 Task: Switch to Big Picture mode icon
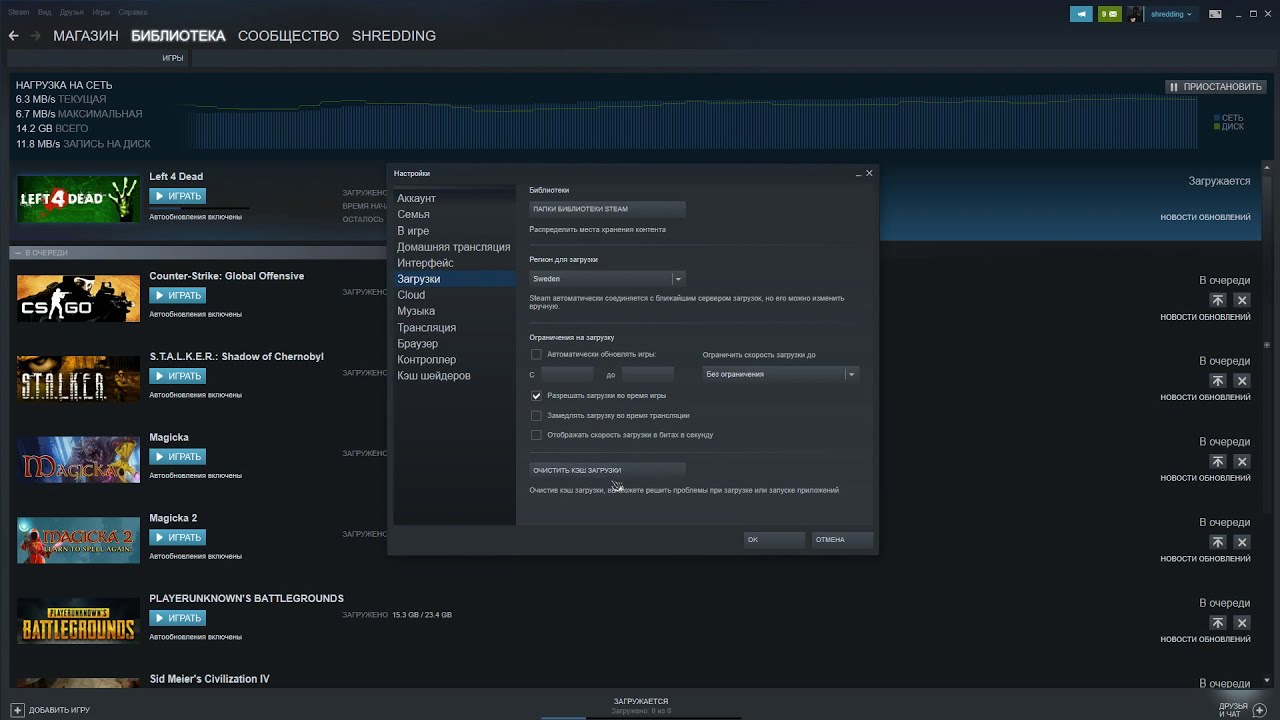[x=1215, y=14]
